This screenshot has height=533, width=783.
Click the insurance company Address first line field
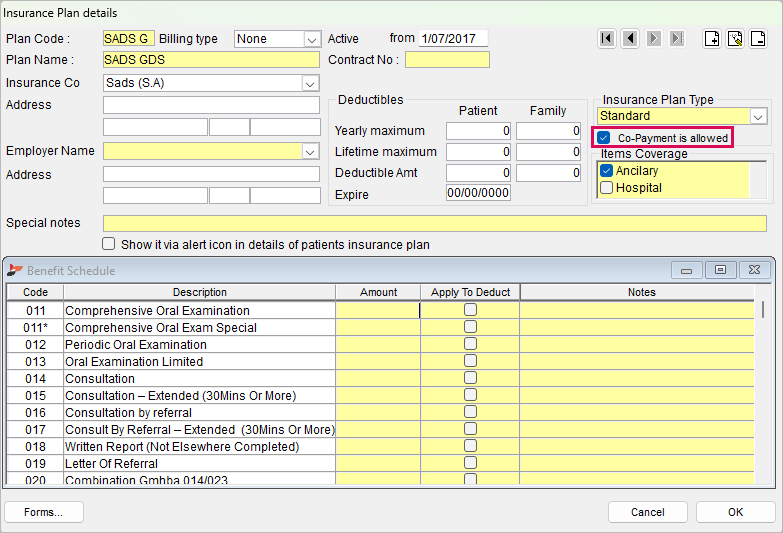coord(211,105)
